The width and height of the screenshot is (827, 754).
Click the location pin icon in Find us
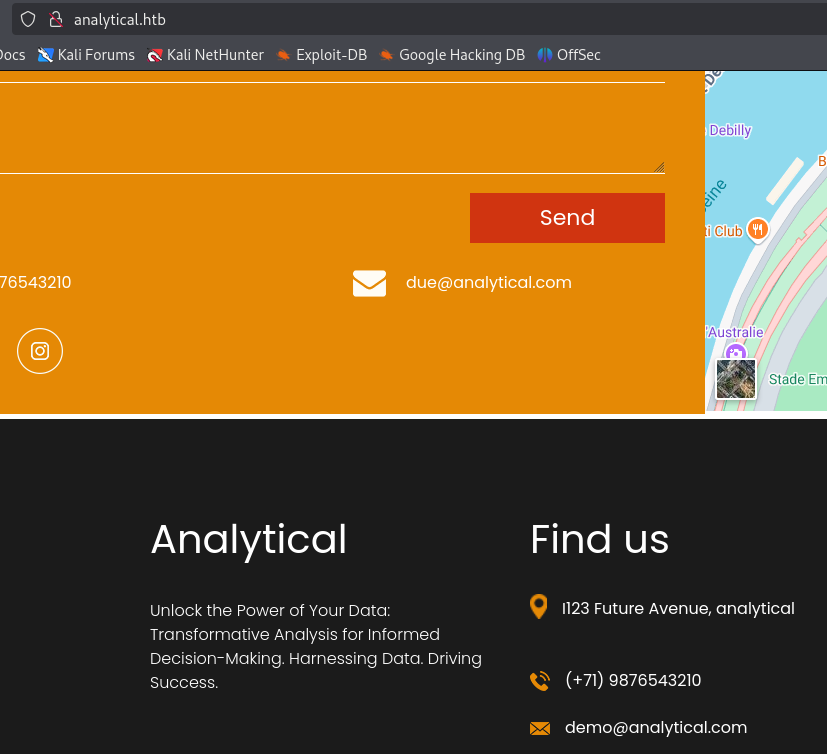coord(538,607)
